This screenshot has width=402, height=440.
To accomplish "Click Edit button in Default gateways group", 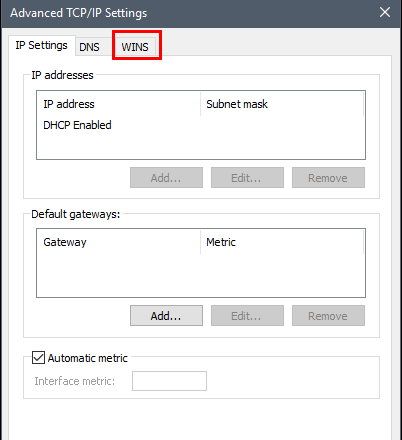I will (x=247, y=316).
